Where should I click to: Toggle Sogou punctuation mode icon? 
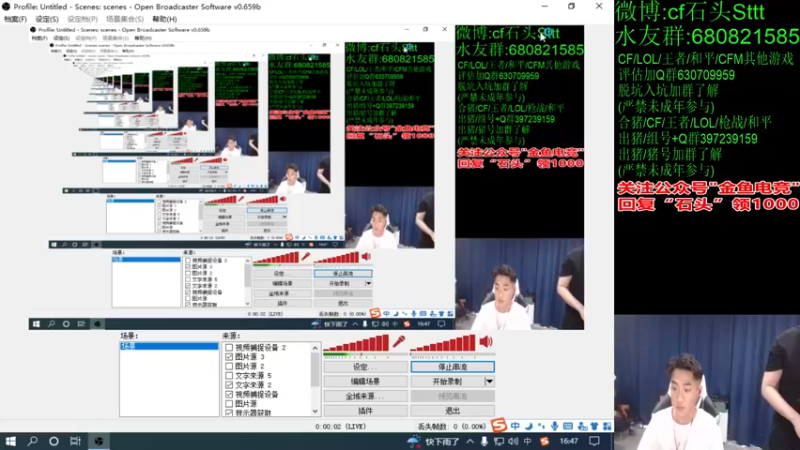pos(541,426)
